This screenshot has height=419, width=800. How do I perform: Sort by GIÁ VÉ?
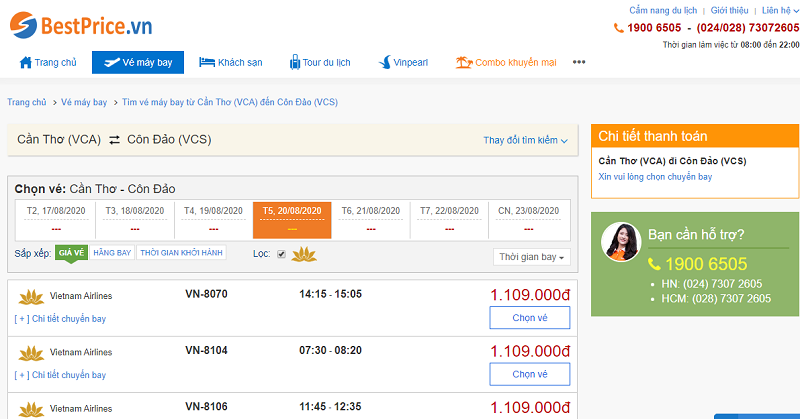click(71, 253)
